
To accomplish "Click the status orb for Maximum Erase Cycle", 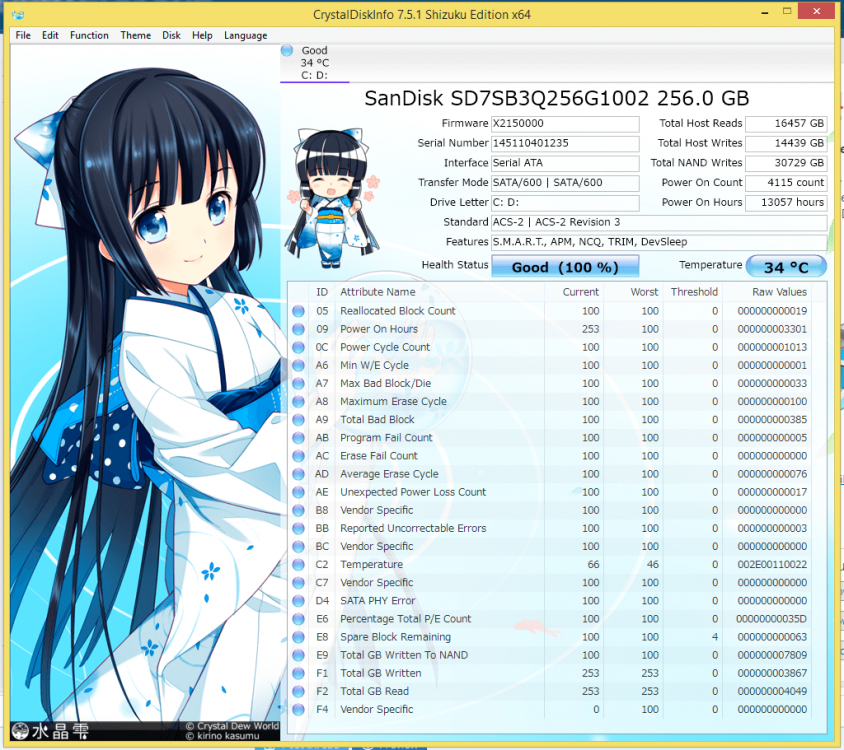I will point(298,402).
